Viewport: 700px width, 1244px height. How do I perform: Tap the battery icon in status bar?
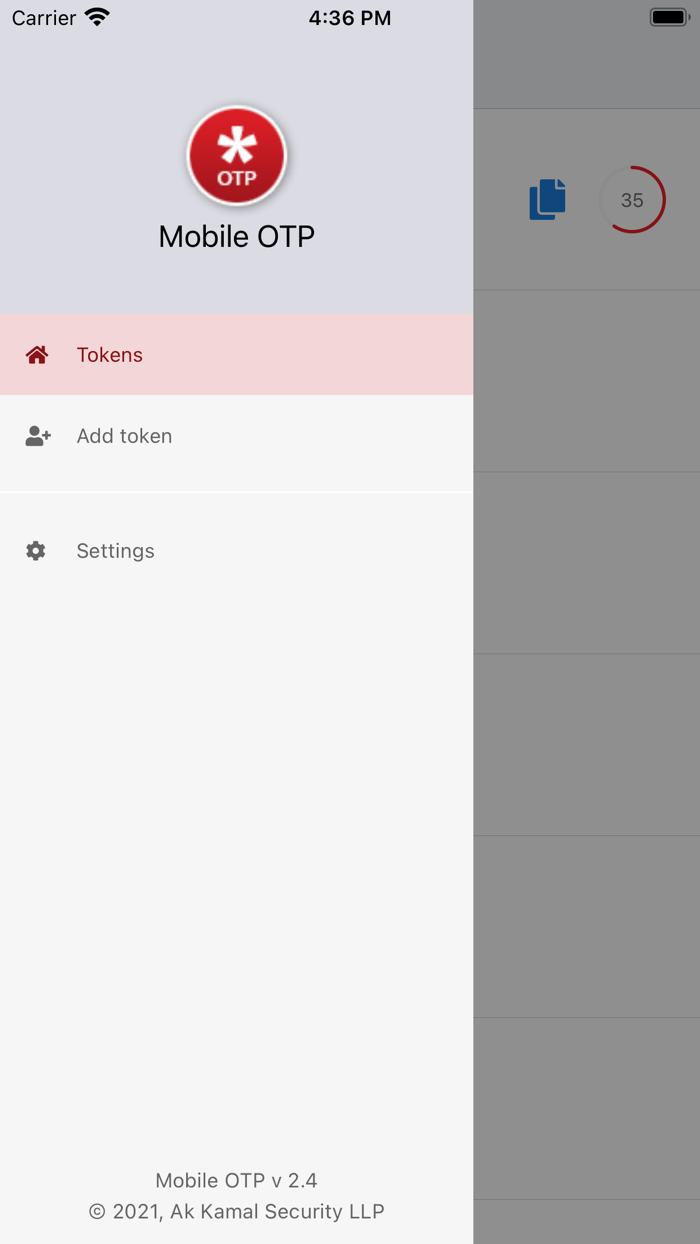pyautogui.click(x=669, y=17)
